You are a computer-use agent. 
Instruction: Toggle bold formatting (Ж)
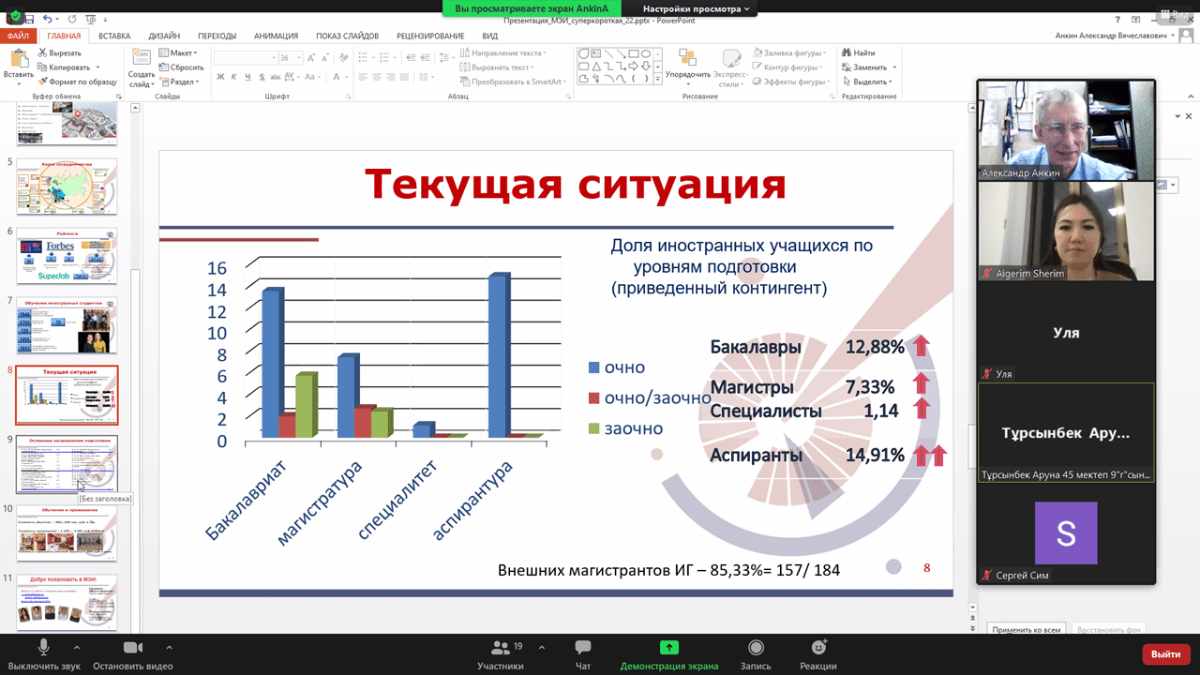218,76
